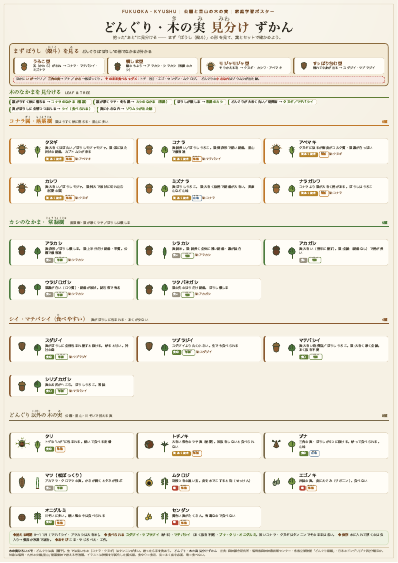Click the section heading カシのなかま・常緑樹
This screenshot has width=398, height=563.
(37, 222)
